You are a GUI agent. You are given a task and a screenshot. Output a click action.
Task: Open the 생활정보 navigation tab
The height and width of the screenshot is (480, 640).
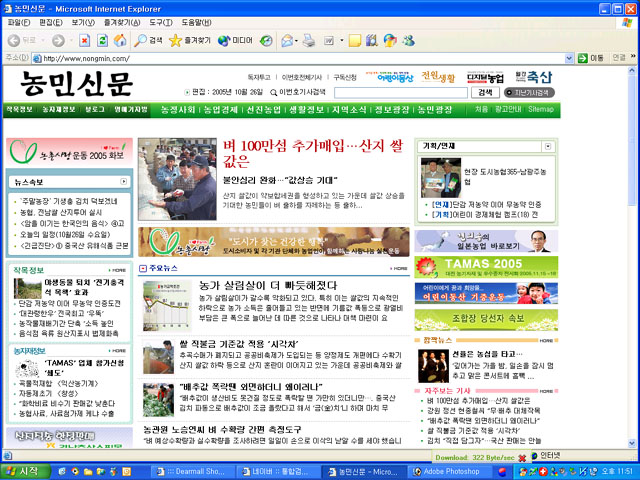(x=306, y=109)
